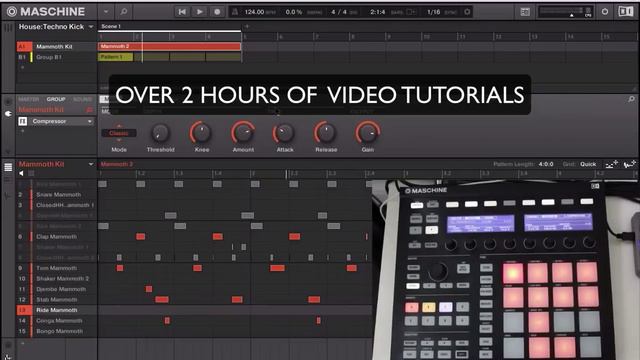Image resolution: width=640 pixels, height=360 pixels.
Task: Open the Grid Quick setting
Action: point(588,164)
